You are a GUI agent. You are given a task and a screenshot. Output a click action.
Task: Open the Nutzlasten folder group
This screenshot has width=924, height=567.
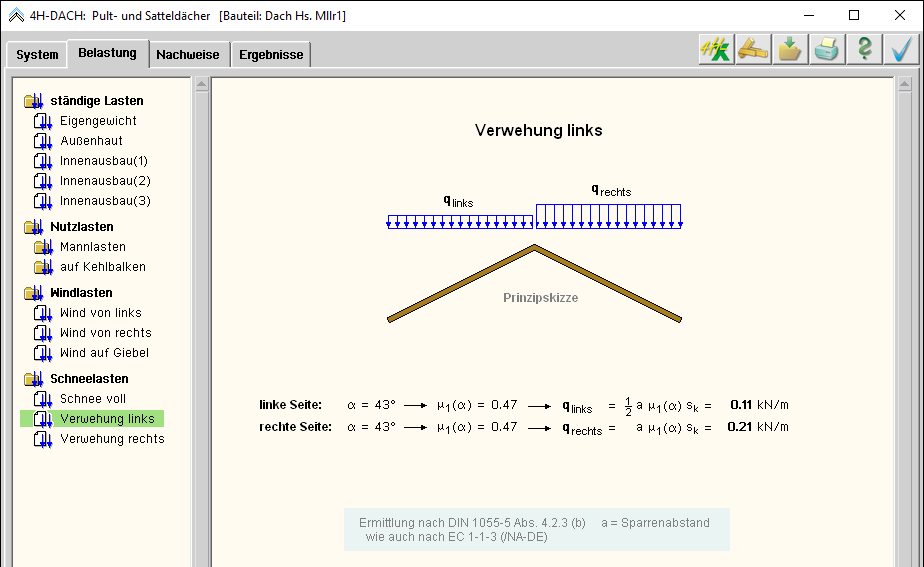pyautogui.click(x=34, y=227)
